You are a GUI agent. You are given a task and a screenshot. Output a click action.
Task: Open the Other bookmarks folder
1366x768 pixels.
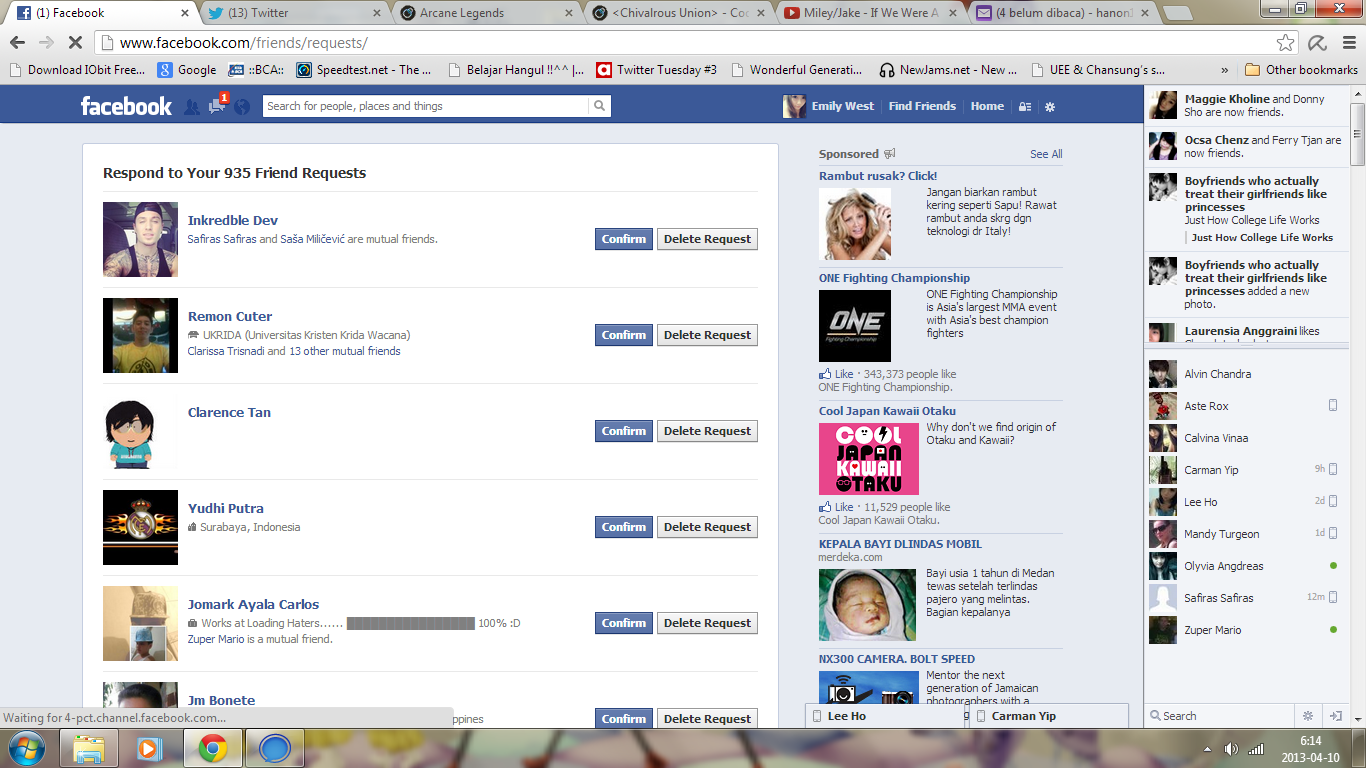click(x=1301, y=70)
